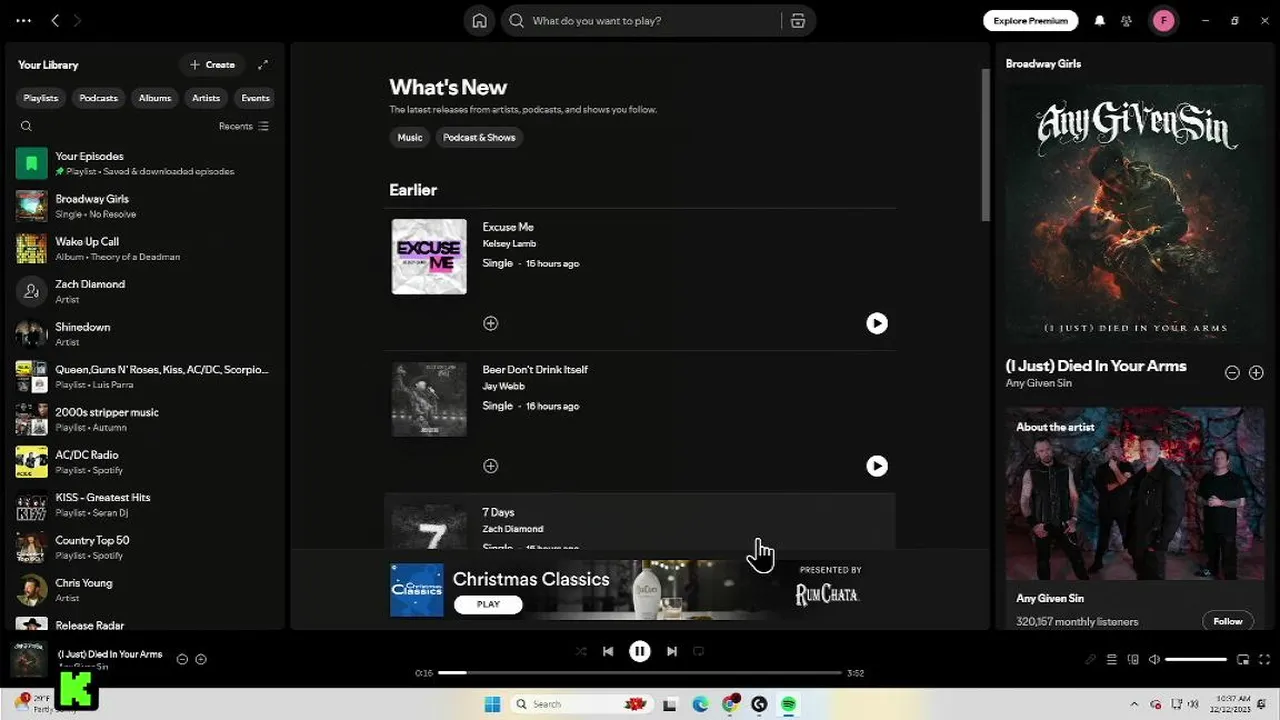Image resolution: width=1280 pixels, height=720 pixels.
Task: Open the profile avatar 'F'
Action: (1163, 21)
